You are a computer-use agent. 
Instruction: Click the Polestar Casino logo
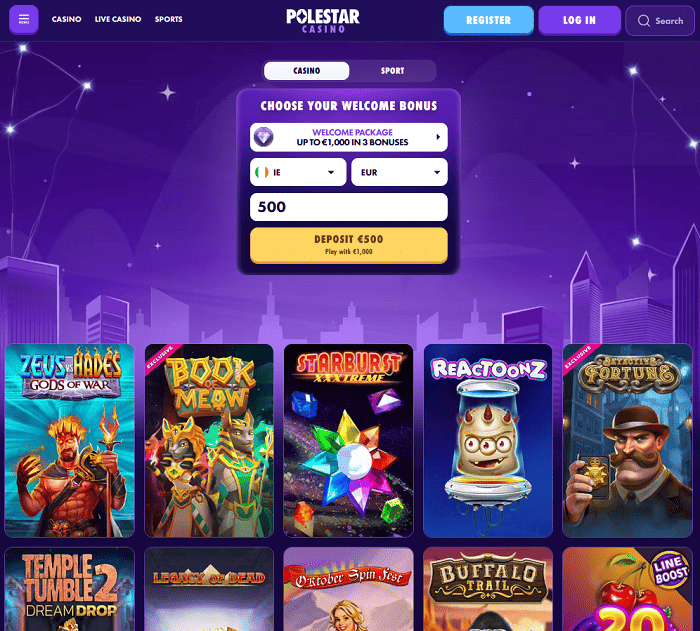323,21
